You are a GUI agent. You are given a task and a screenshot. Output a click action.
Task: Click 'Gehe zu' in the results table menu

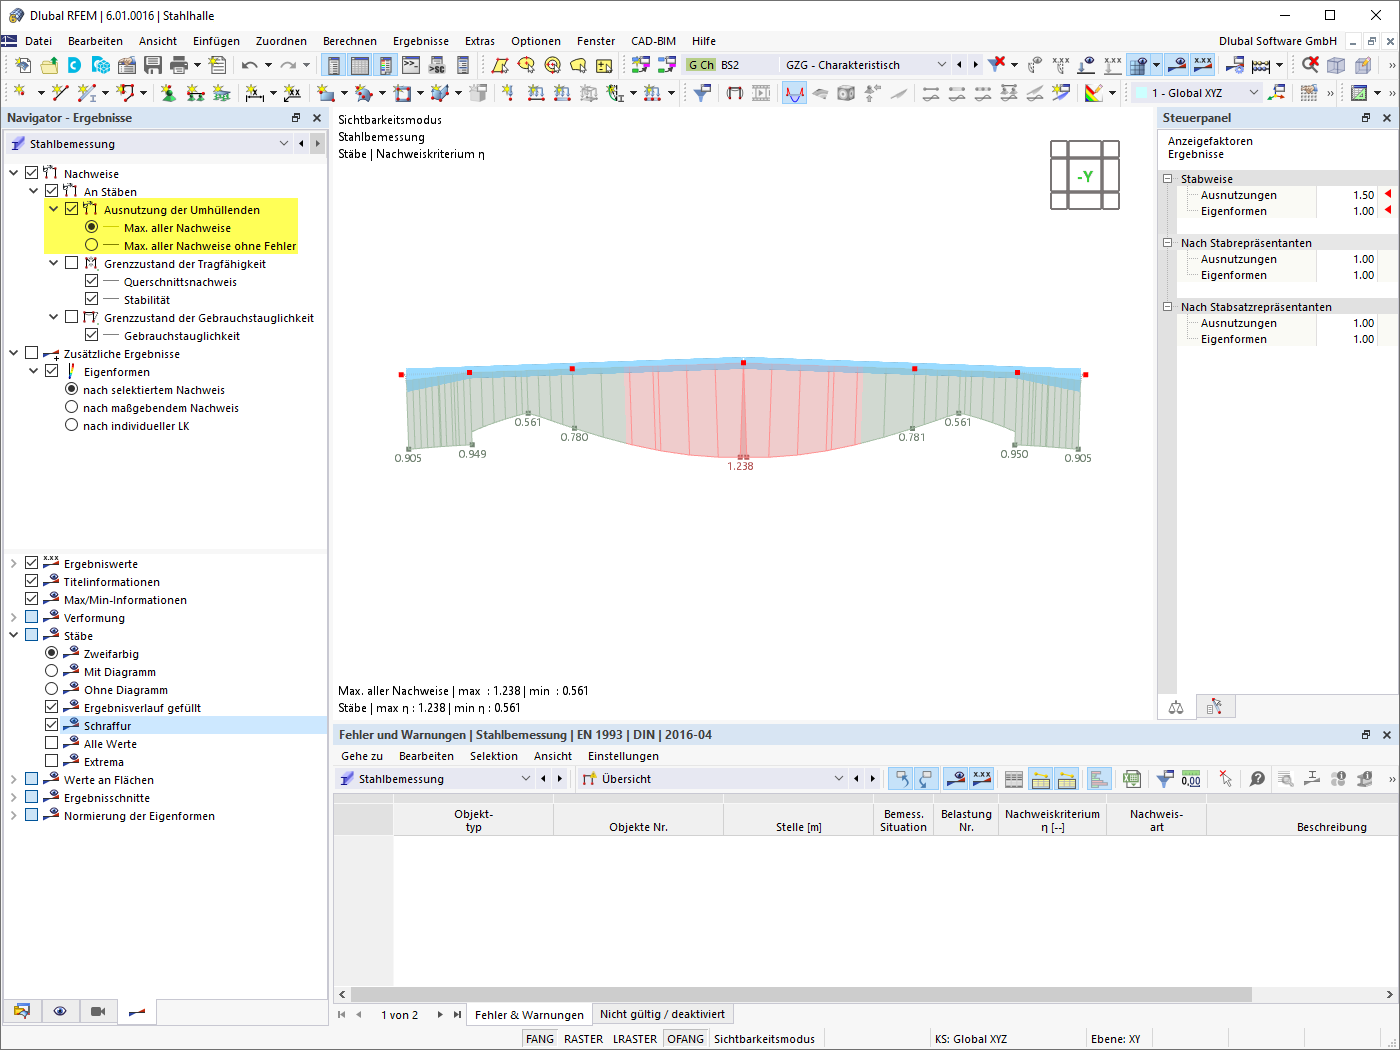pos(362,756)
